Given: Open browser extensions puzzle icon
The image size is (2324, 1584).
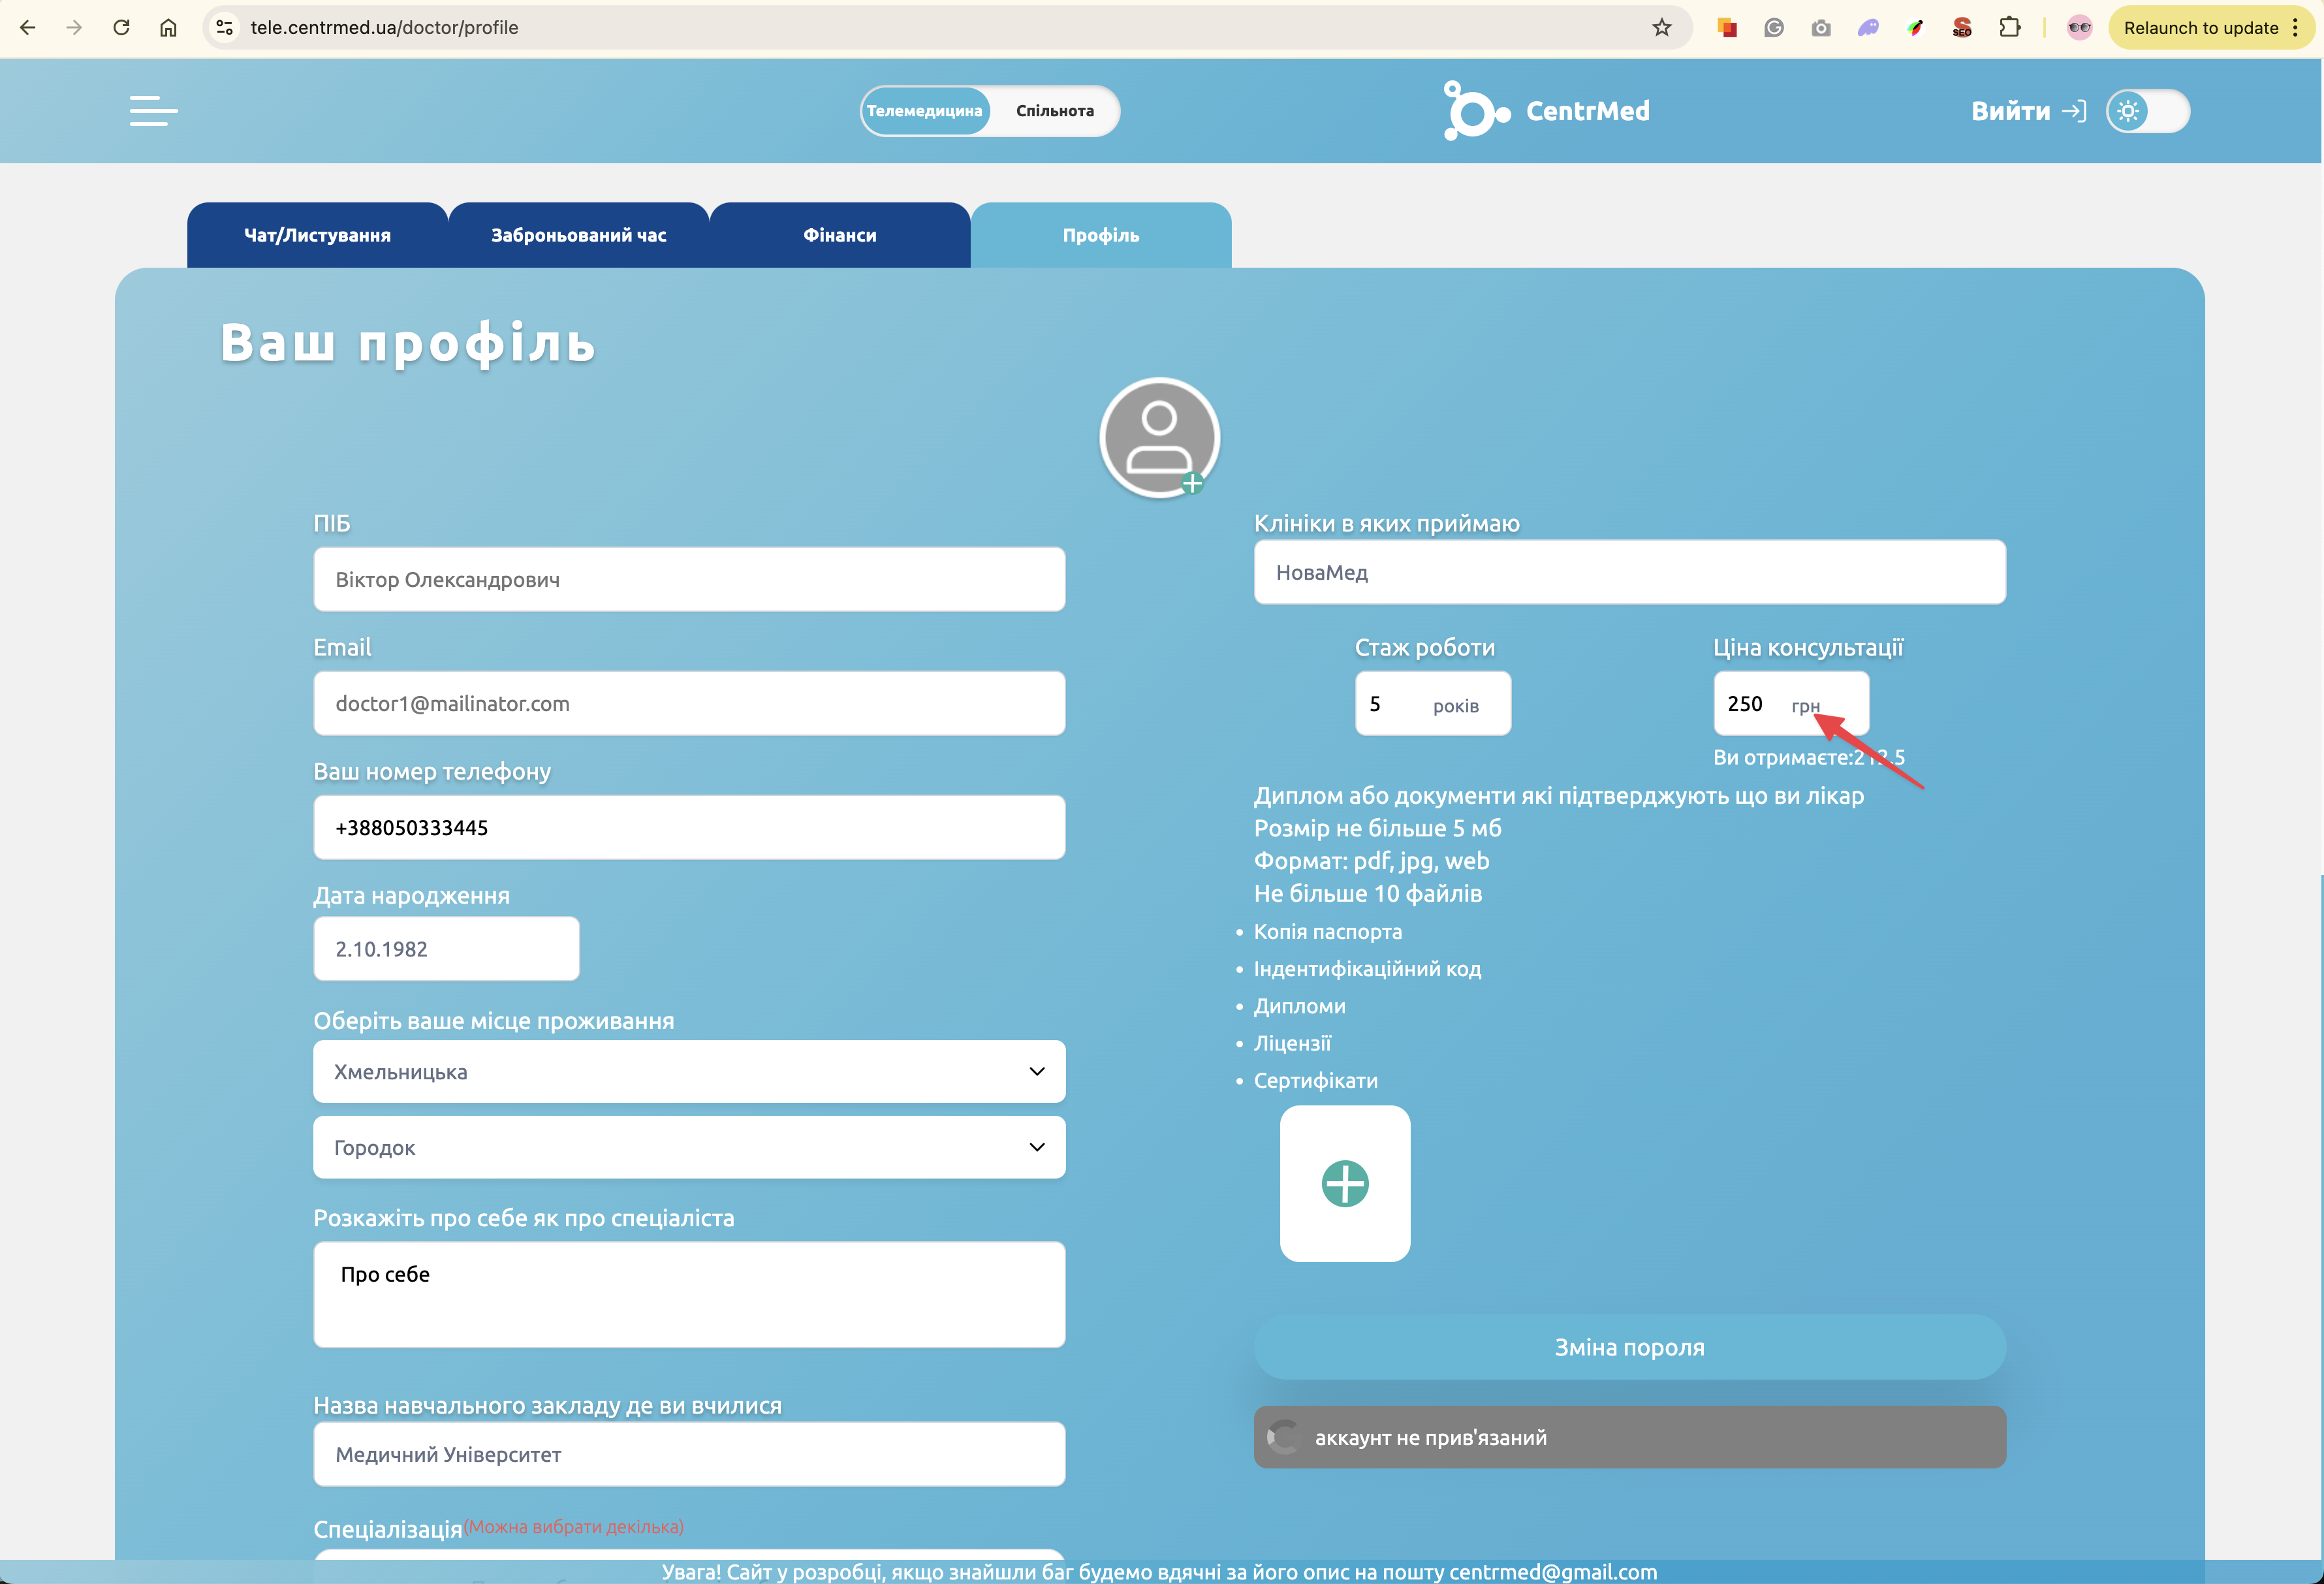Looking at the screenshot, I should click(x=2009, y=28).
